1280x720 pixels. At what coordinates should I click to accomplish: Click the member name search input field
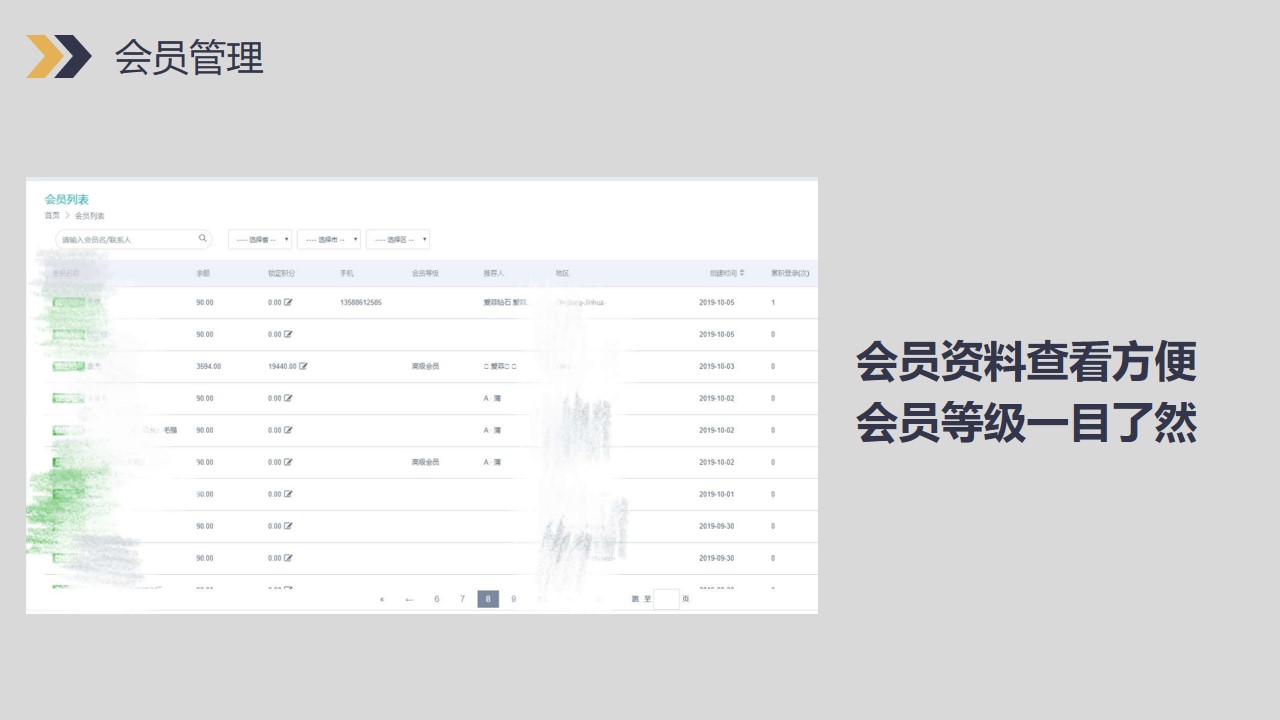(x=125, y=240)
